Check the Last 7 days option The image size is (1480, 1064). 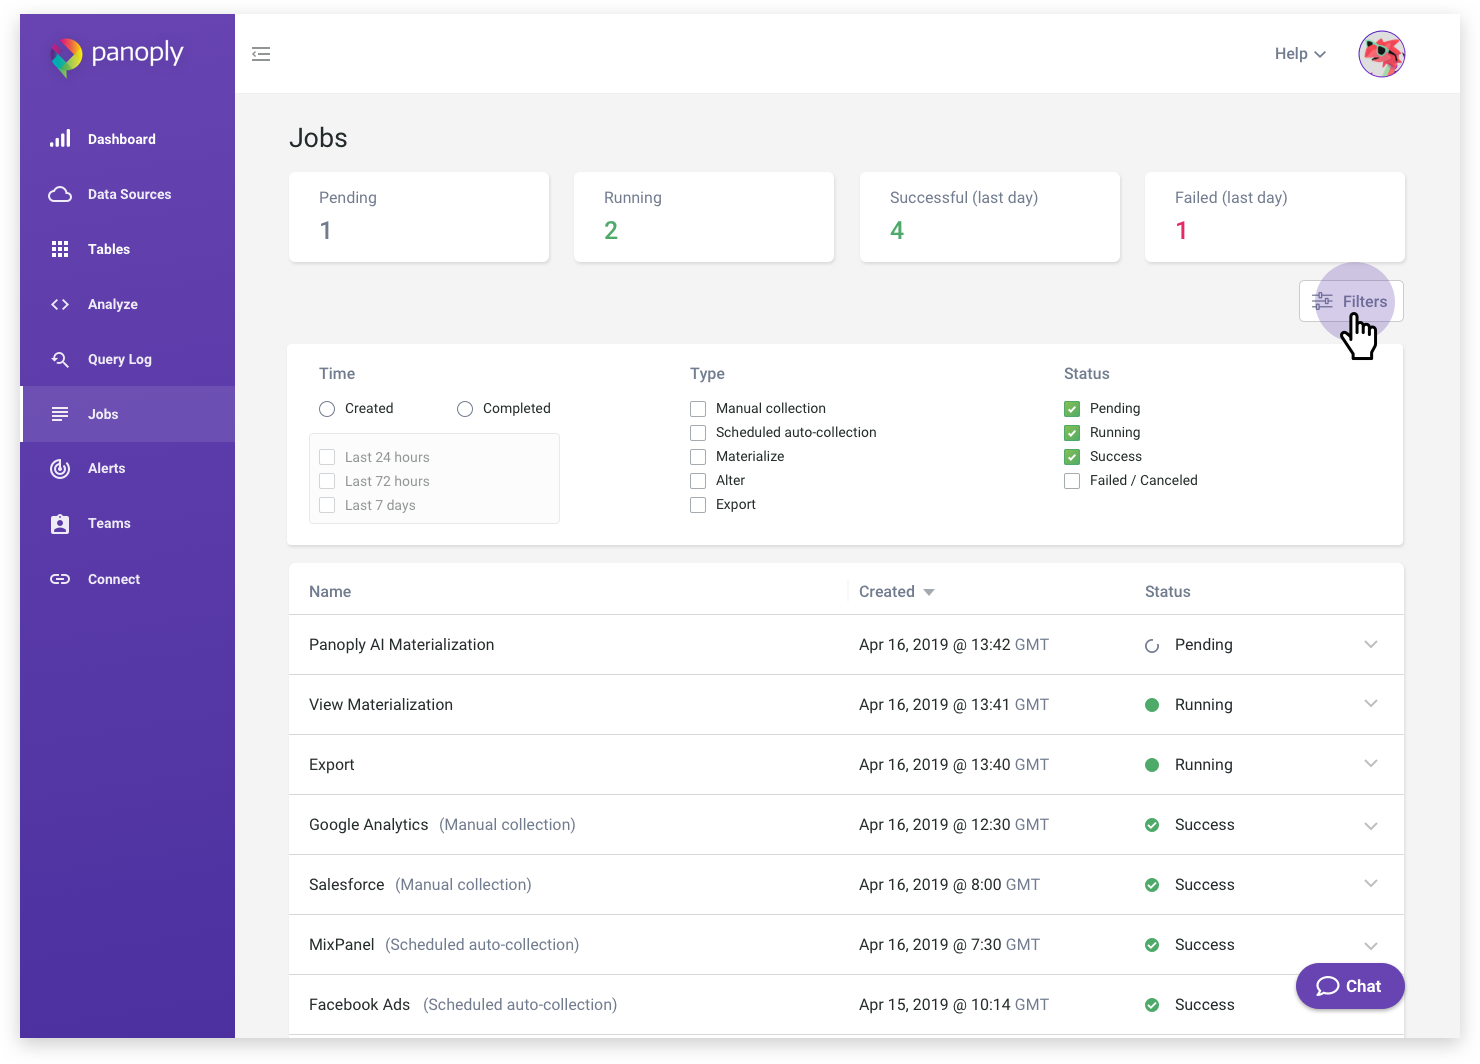pyautogui.click(x=327, y=505)
